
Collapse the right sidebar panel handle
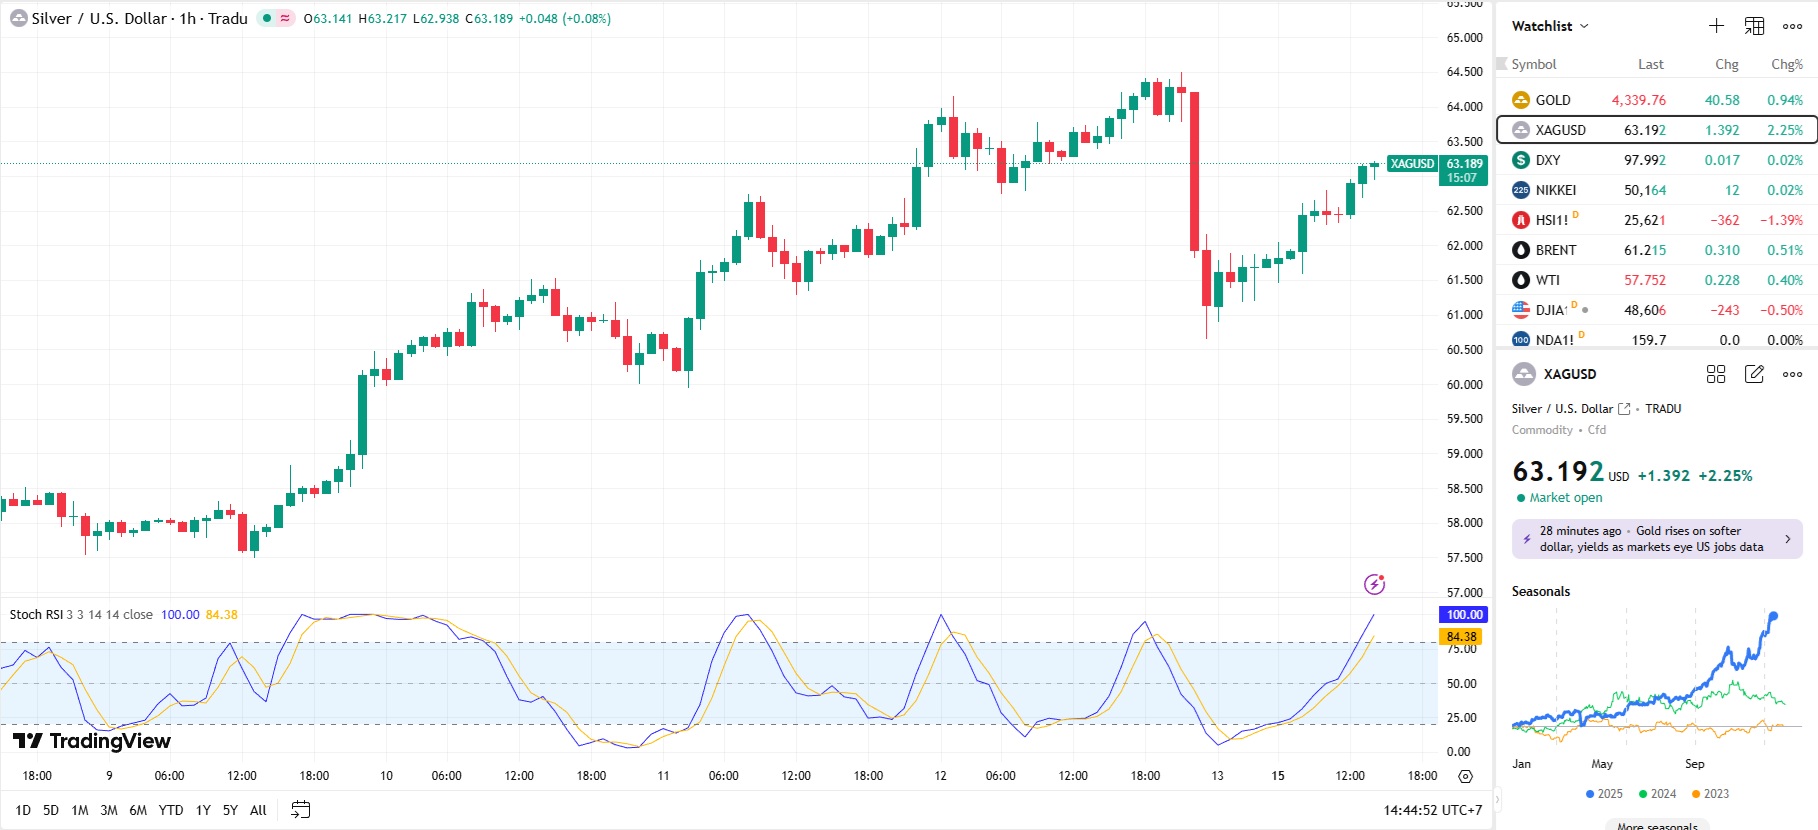tap(1497, 800)
